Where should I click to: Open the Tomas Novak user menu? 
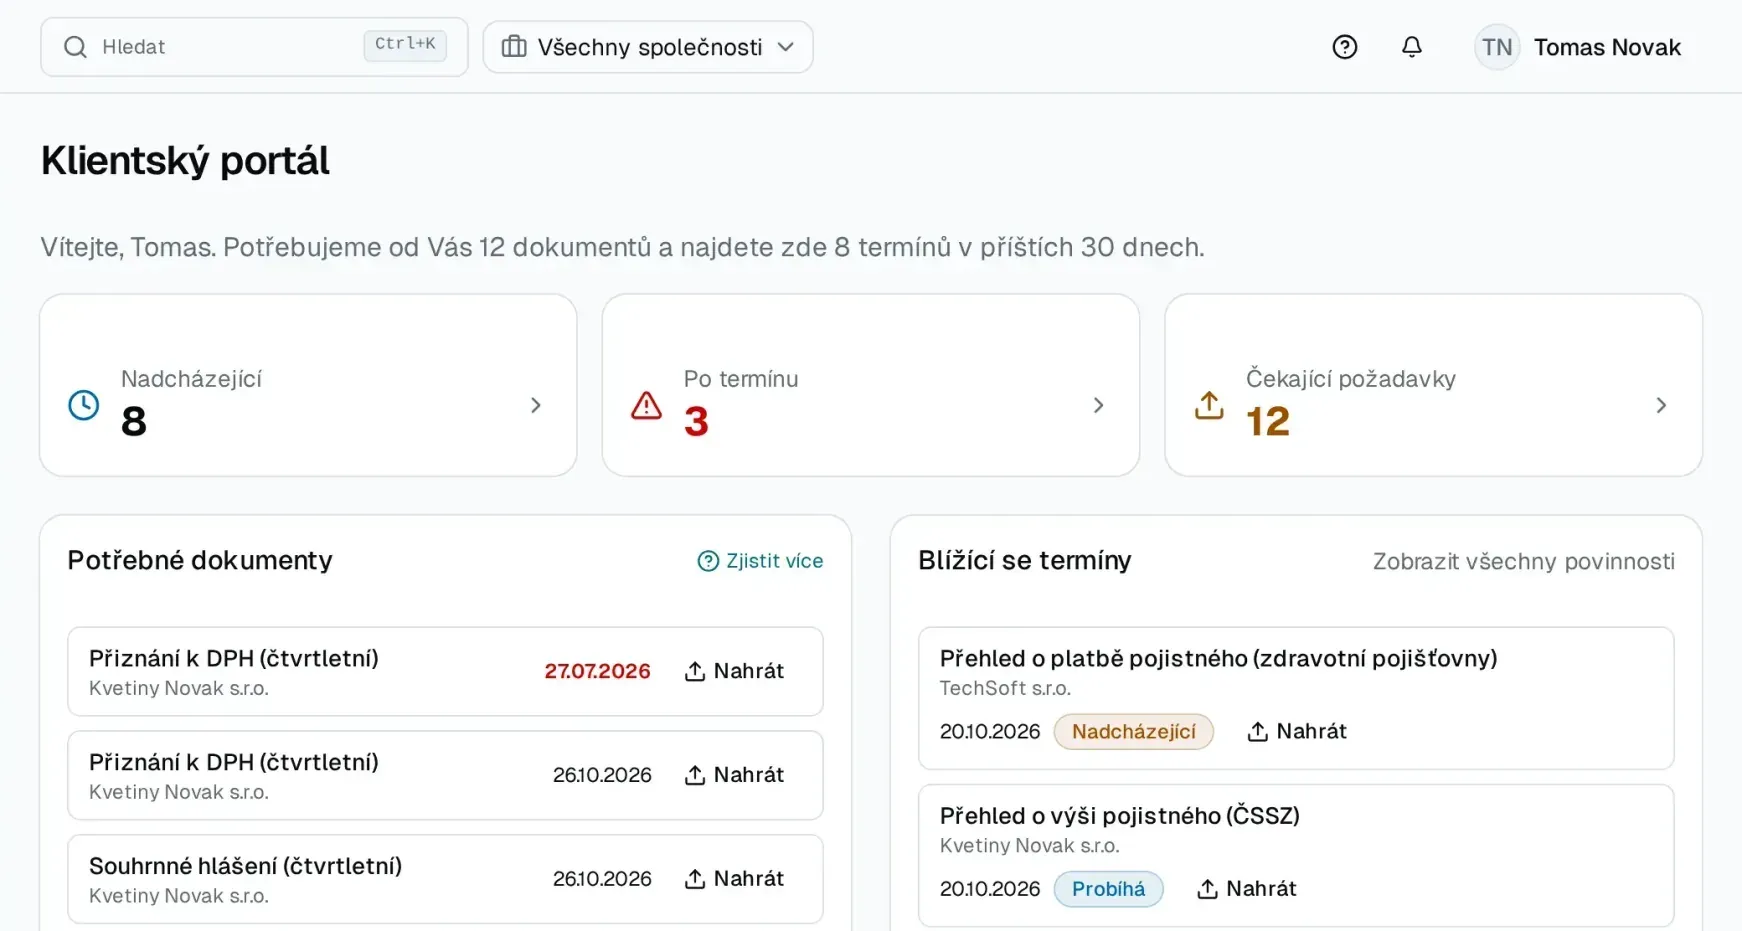[x=1578, y=47]
